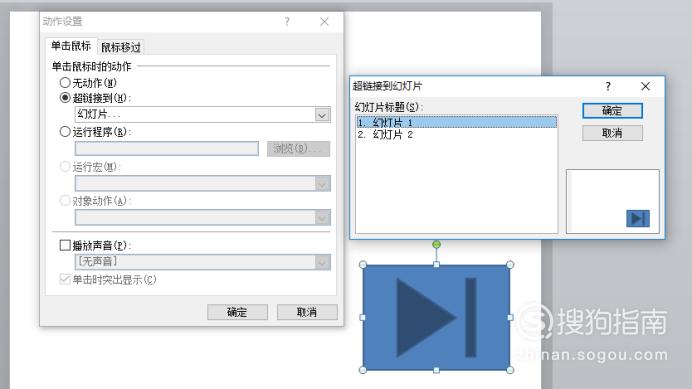This screenshot has width=692, height=389.
Task: Open help in 超链接到幻灯片 dialog
Action: (x=608, y=86)
